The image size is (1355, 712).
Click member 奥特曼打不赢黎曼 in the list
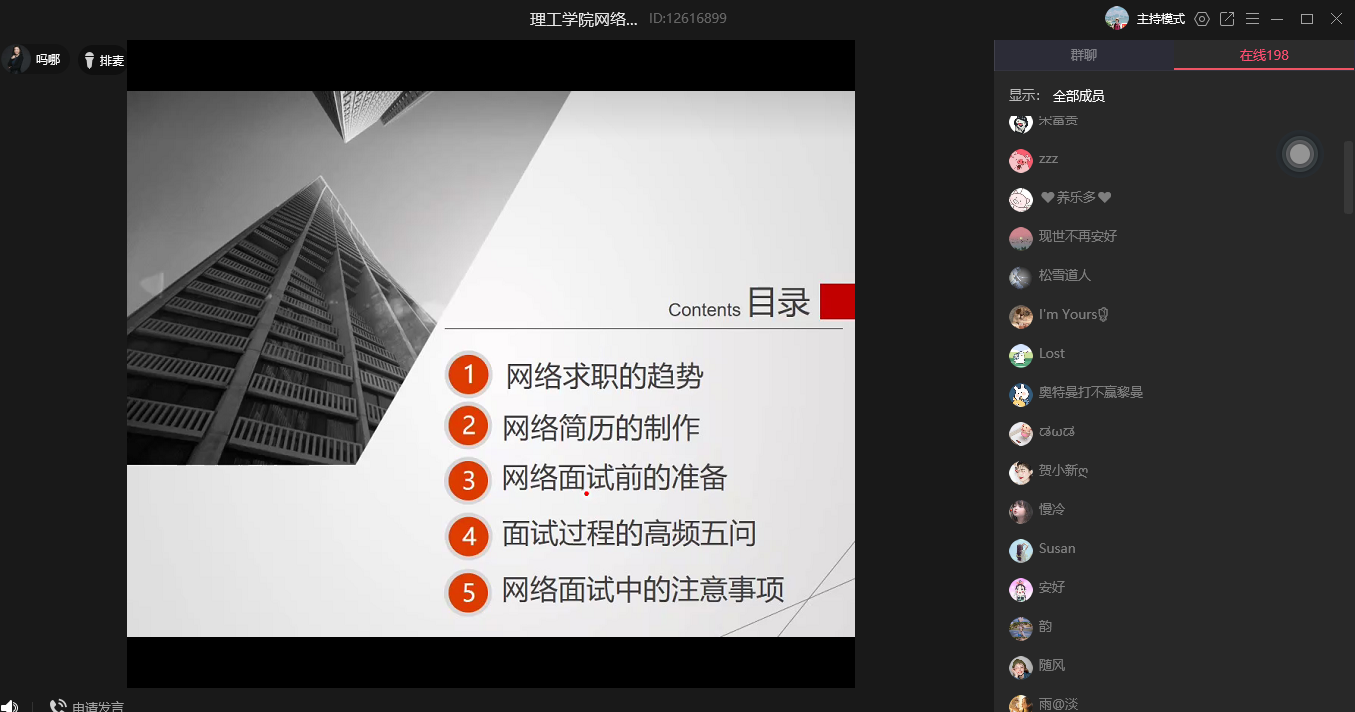pyautogui.click(x=1090, y=392)
